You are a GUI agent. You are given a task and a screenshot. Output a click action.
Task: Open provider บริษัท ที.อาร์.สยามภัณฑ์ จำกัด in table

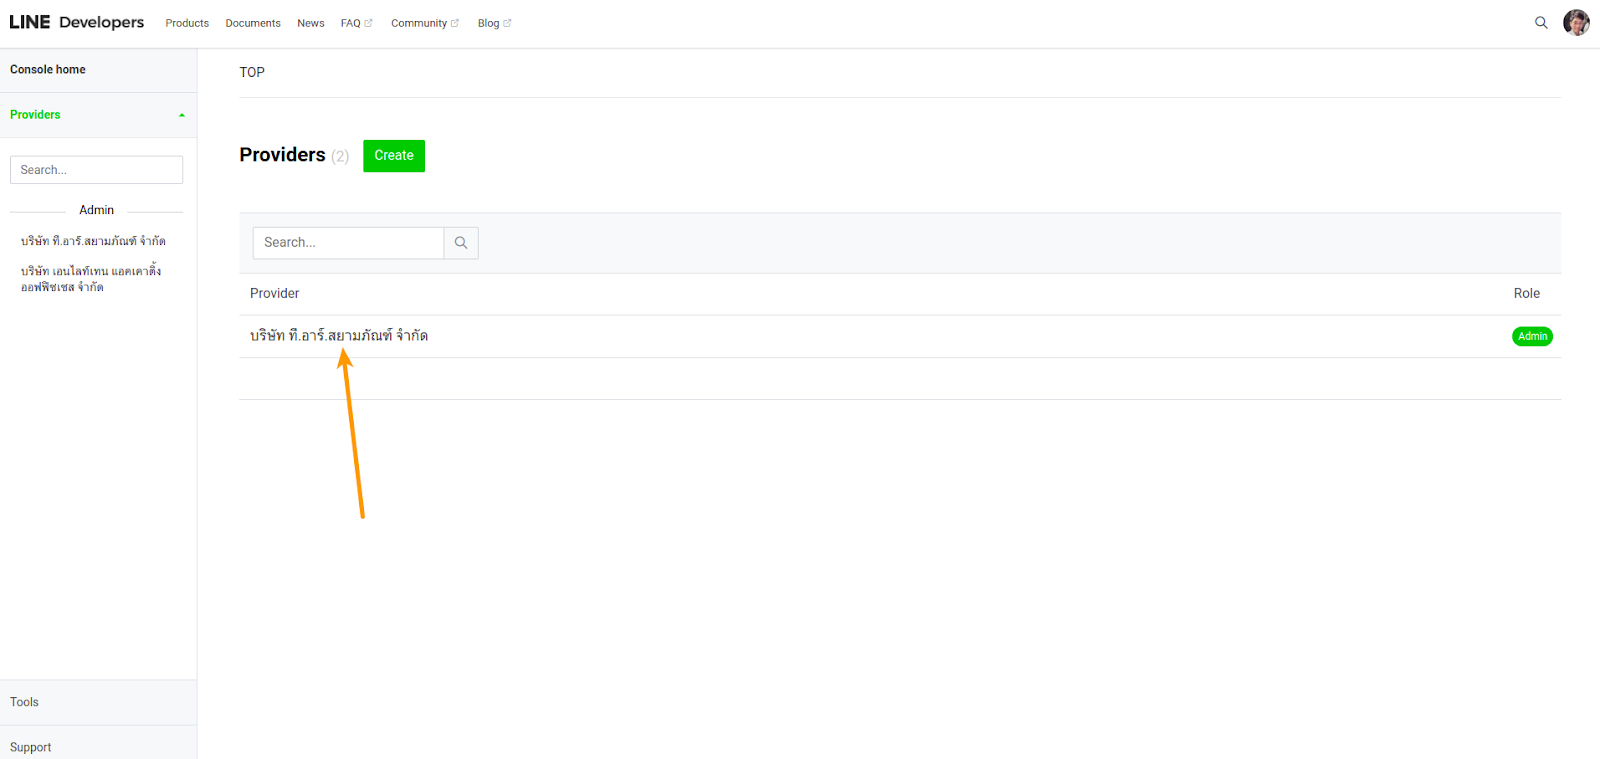339,336
